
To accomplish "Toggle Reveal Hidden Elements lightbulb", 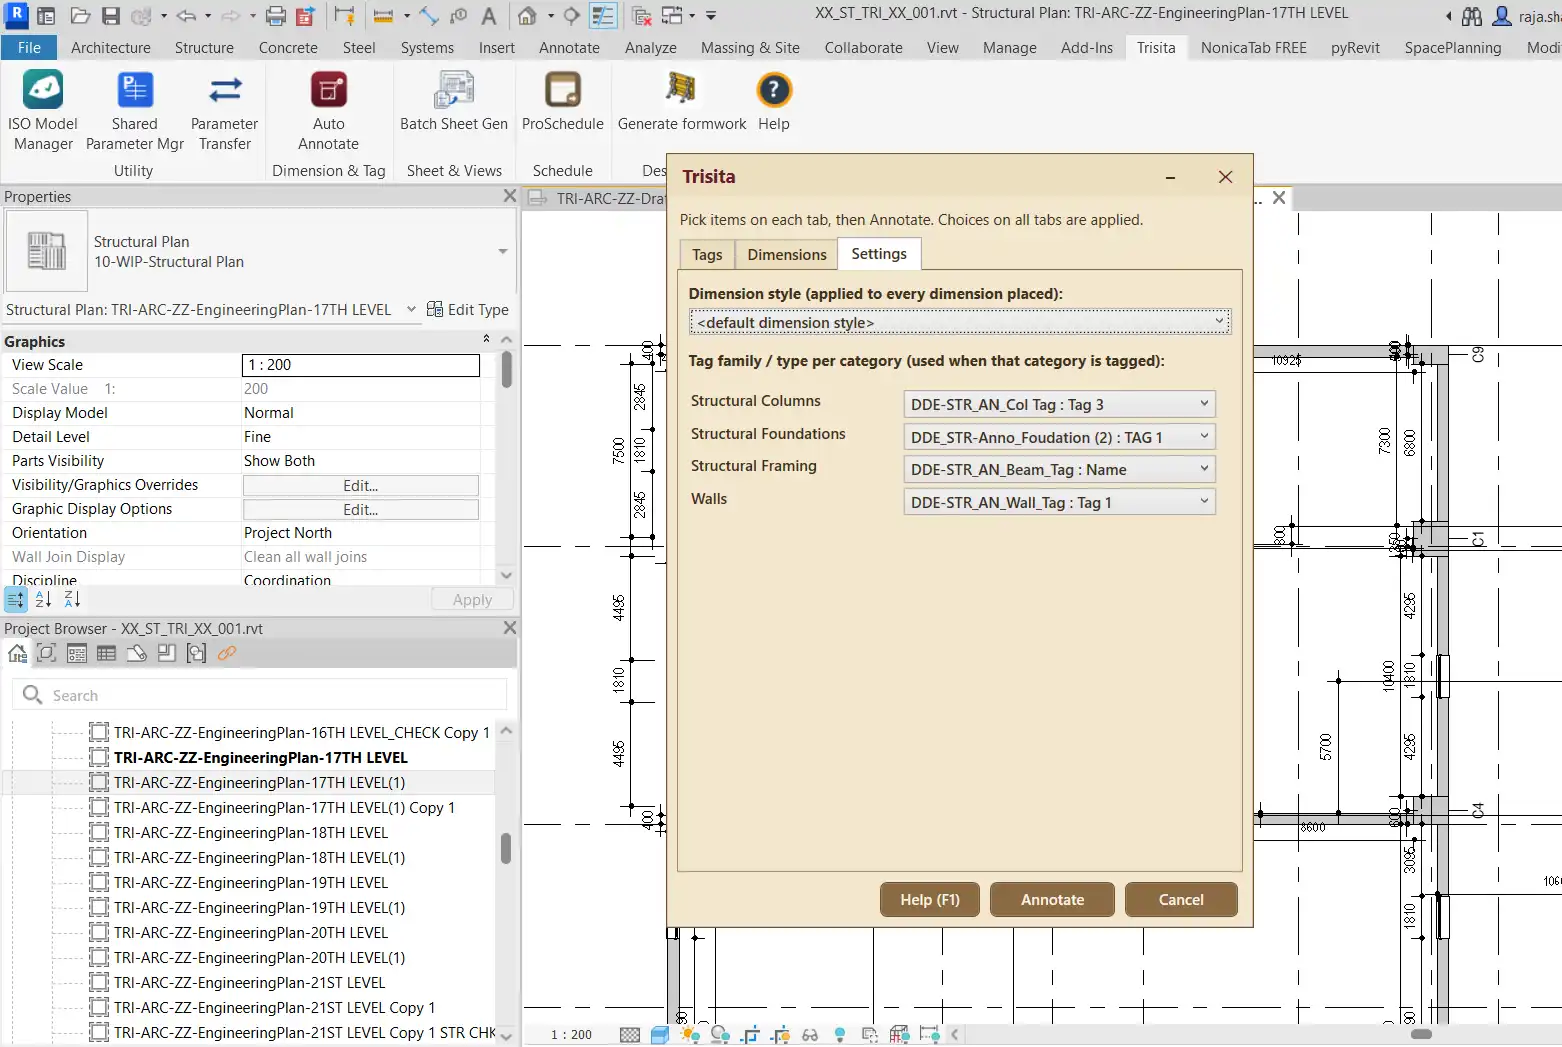I will (x=840, y=1035).
